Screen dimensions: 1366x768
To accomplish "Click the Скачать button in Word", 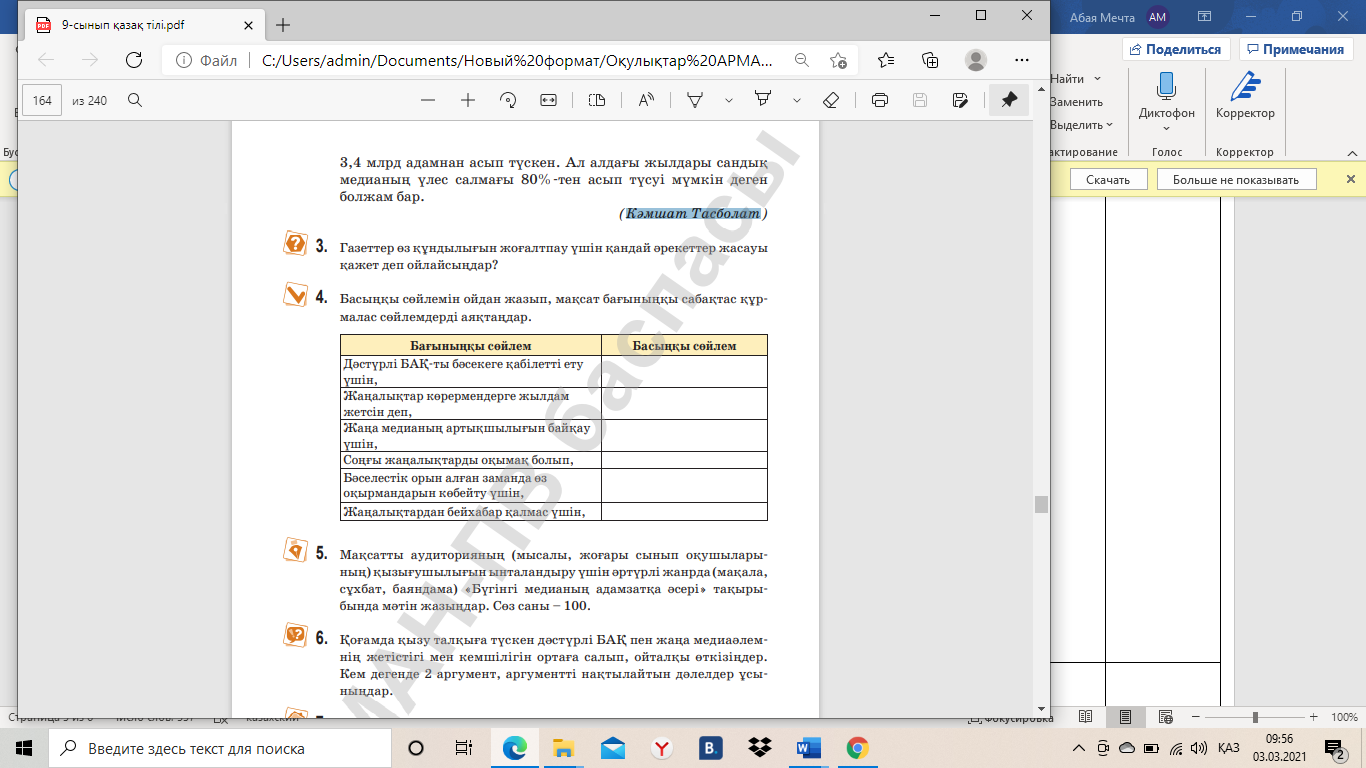I will pos(1107,180).
